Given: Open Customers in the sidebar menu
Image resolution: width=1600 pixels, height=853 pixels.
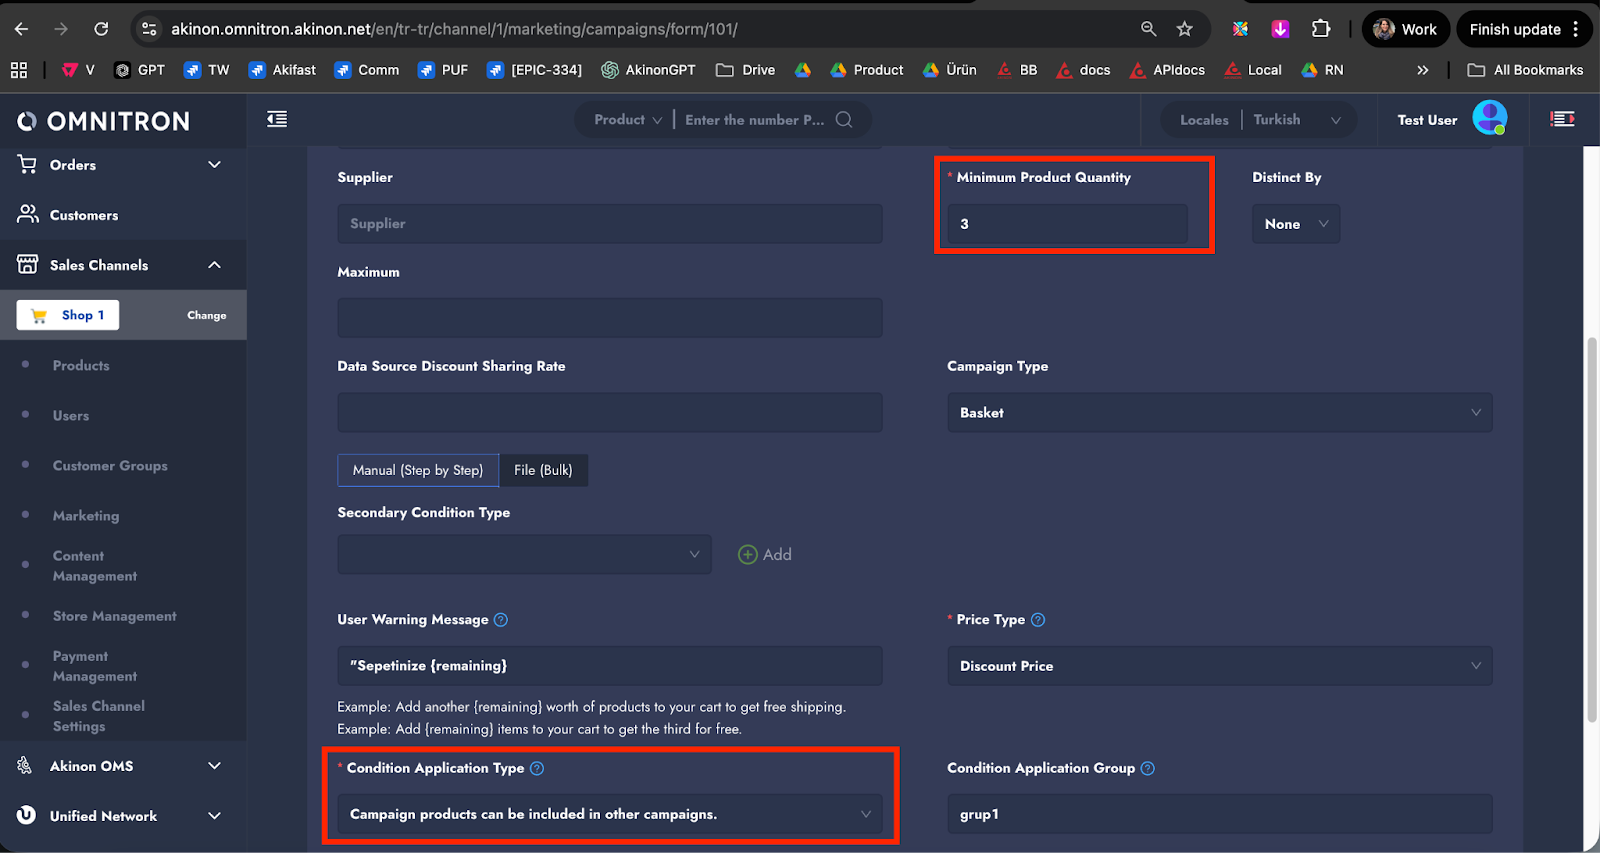Looking at the screenshot, I should [x=84, y=215].
